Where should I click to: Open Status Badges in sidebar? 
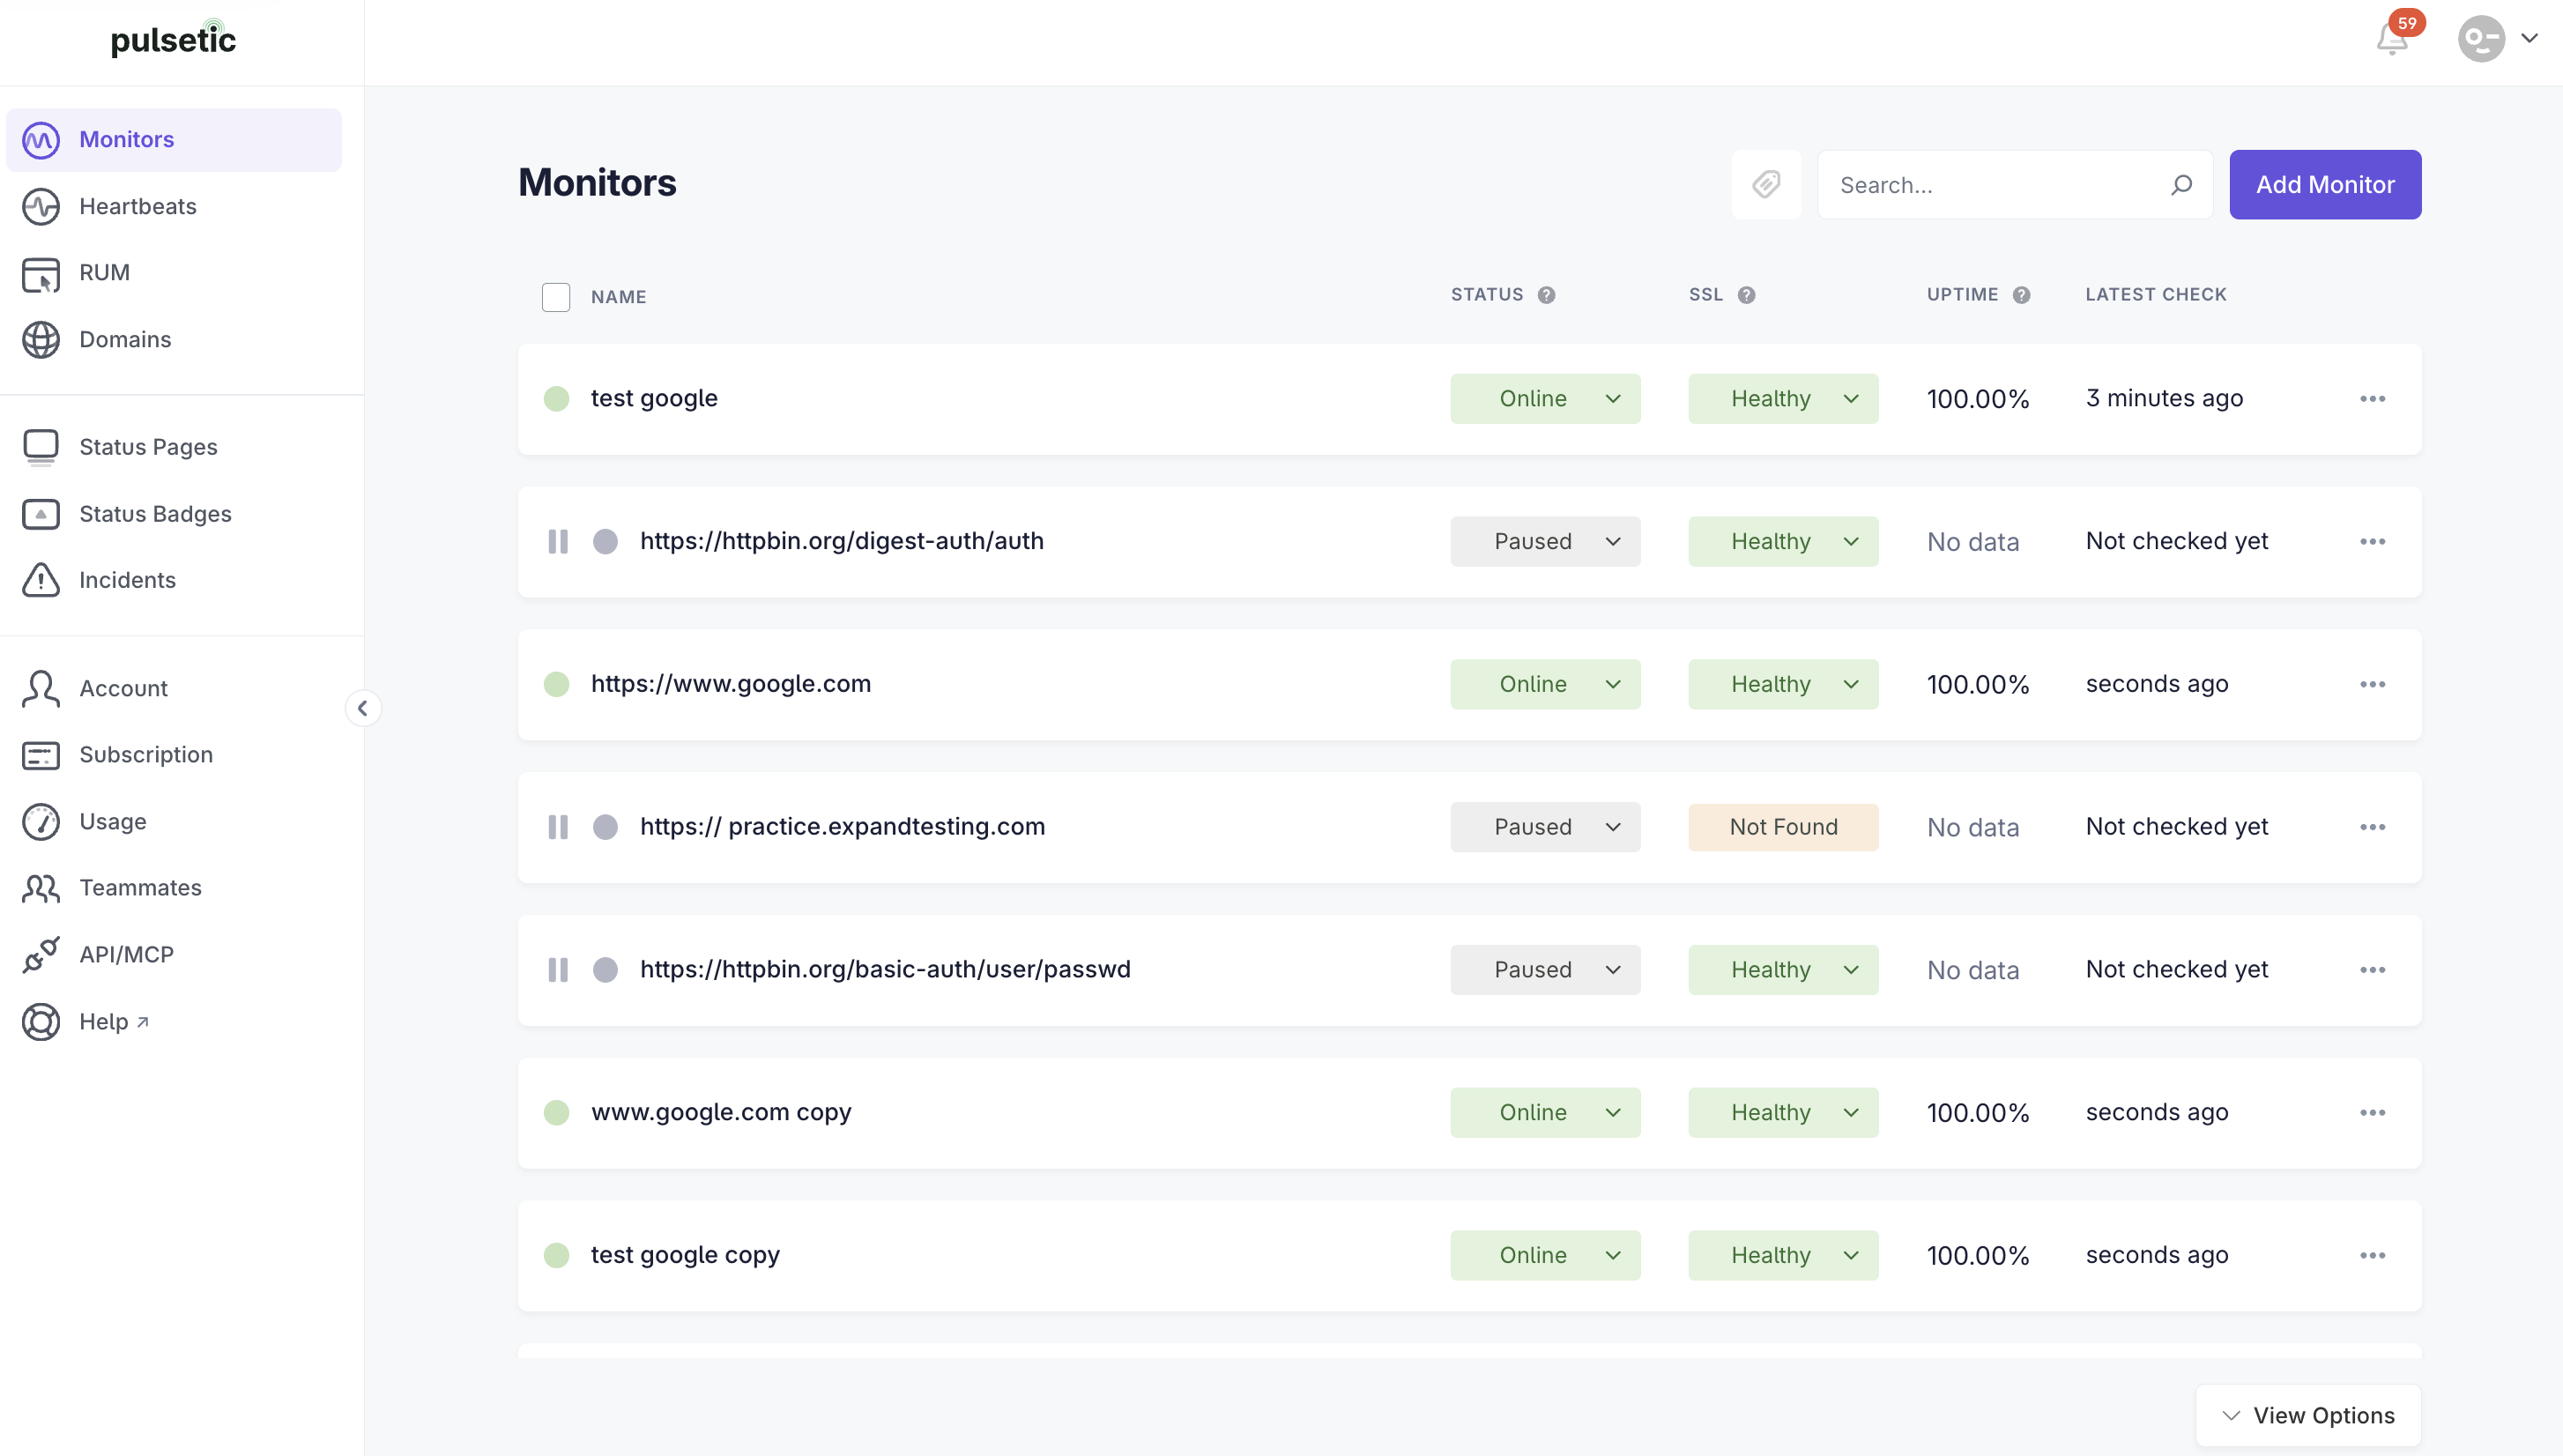coord(174,514)
